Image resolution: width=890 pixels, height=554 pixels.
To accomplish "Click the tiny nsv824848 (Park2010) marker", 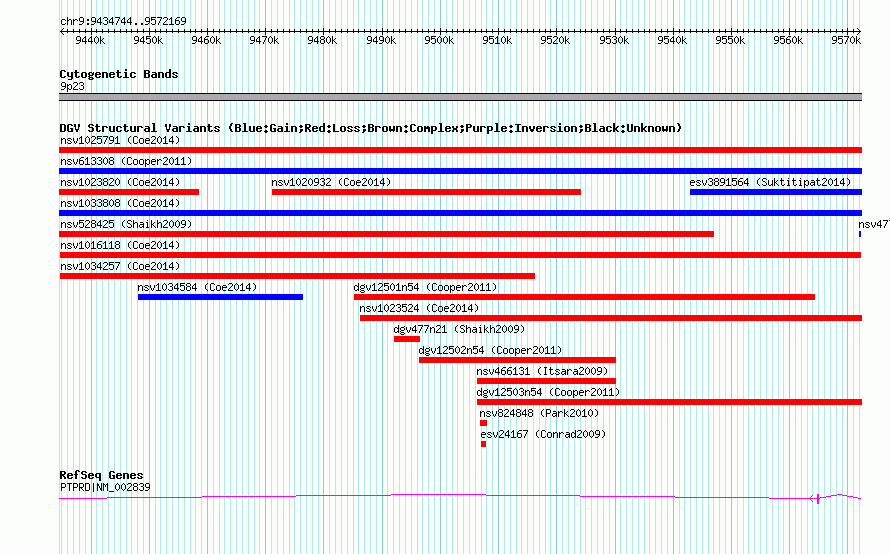I will click(484, 423).
